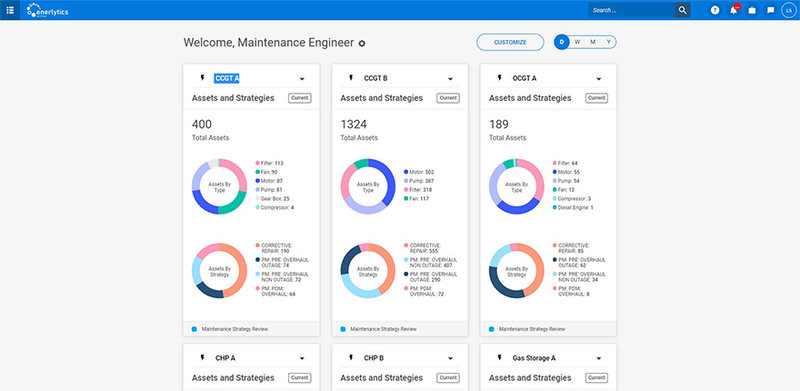The image size is (800, 391).
Task: Click the bolt icon on OCGT A card
Action: (499, 78)
